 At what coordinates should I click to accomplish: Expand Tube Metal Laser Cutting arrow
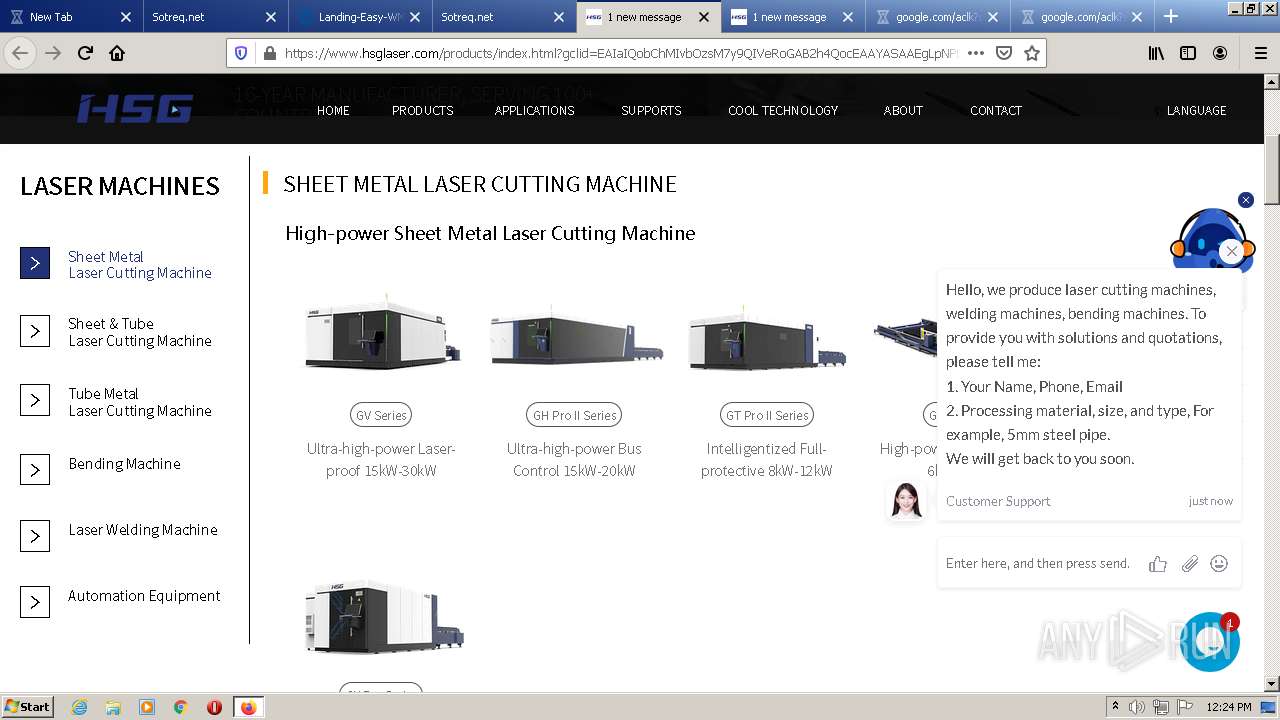click(35, 400)
